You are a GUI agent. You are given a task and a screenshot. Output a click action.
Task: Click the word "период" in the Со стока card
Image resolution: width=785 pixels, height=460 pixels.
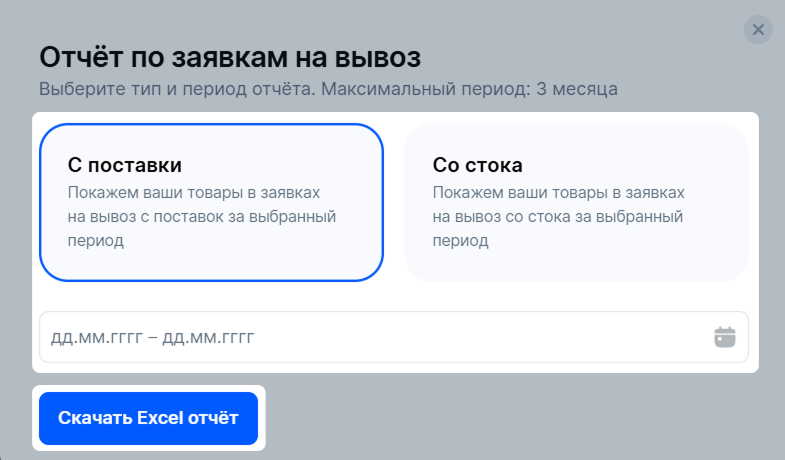click(461, 241)
